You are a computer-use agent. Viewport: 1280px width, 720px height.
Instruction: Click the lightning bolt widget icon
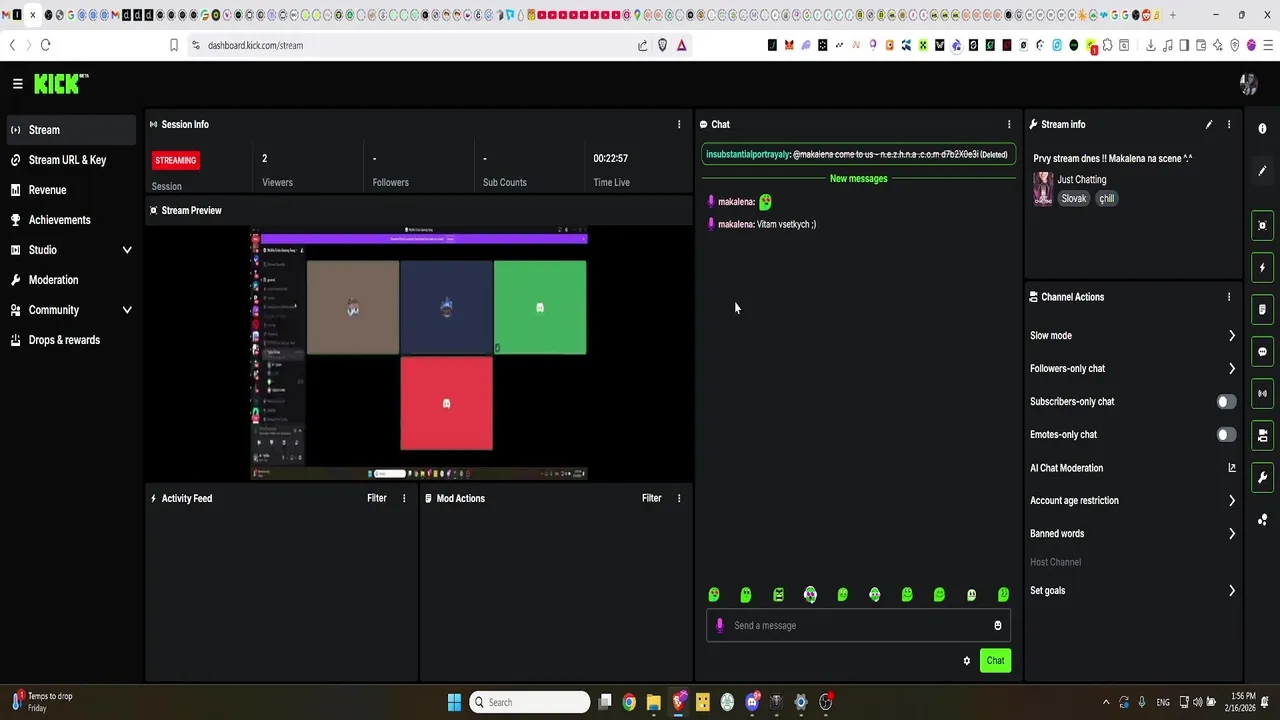(1262, 268)
